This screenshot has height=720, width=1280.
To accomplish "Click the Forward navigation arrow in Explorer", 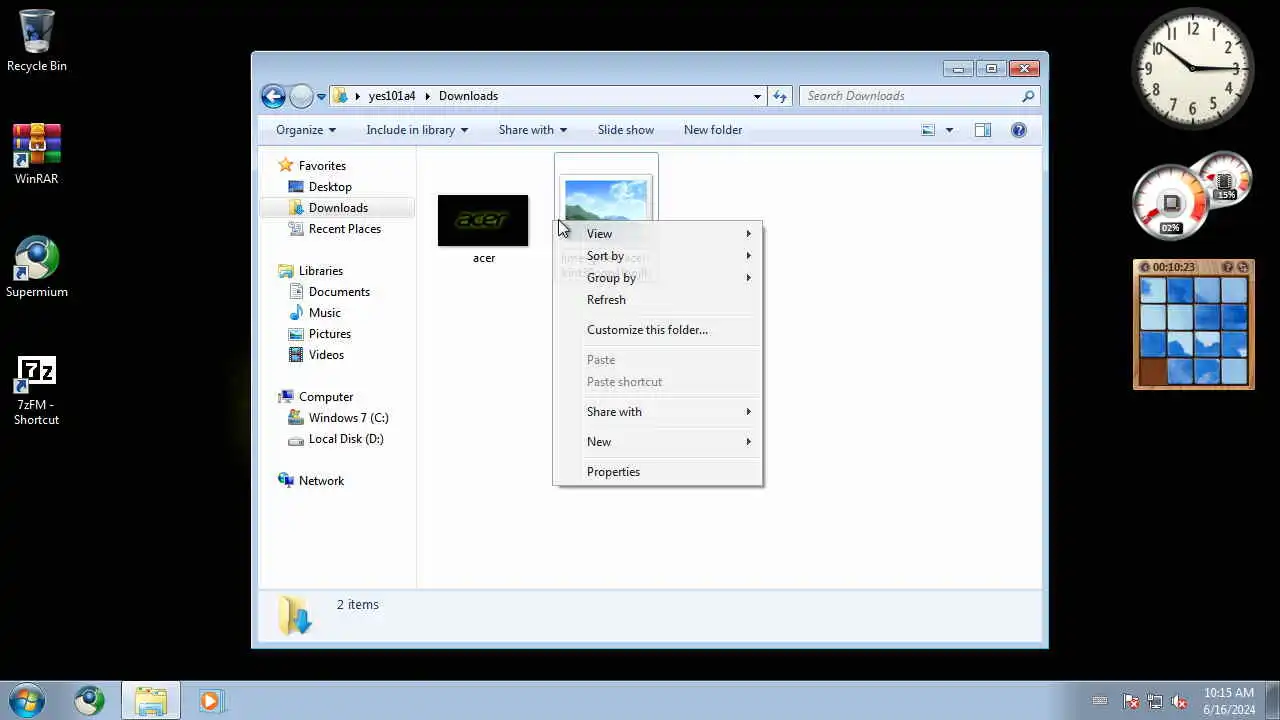I will click(x=301, y=96).
